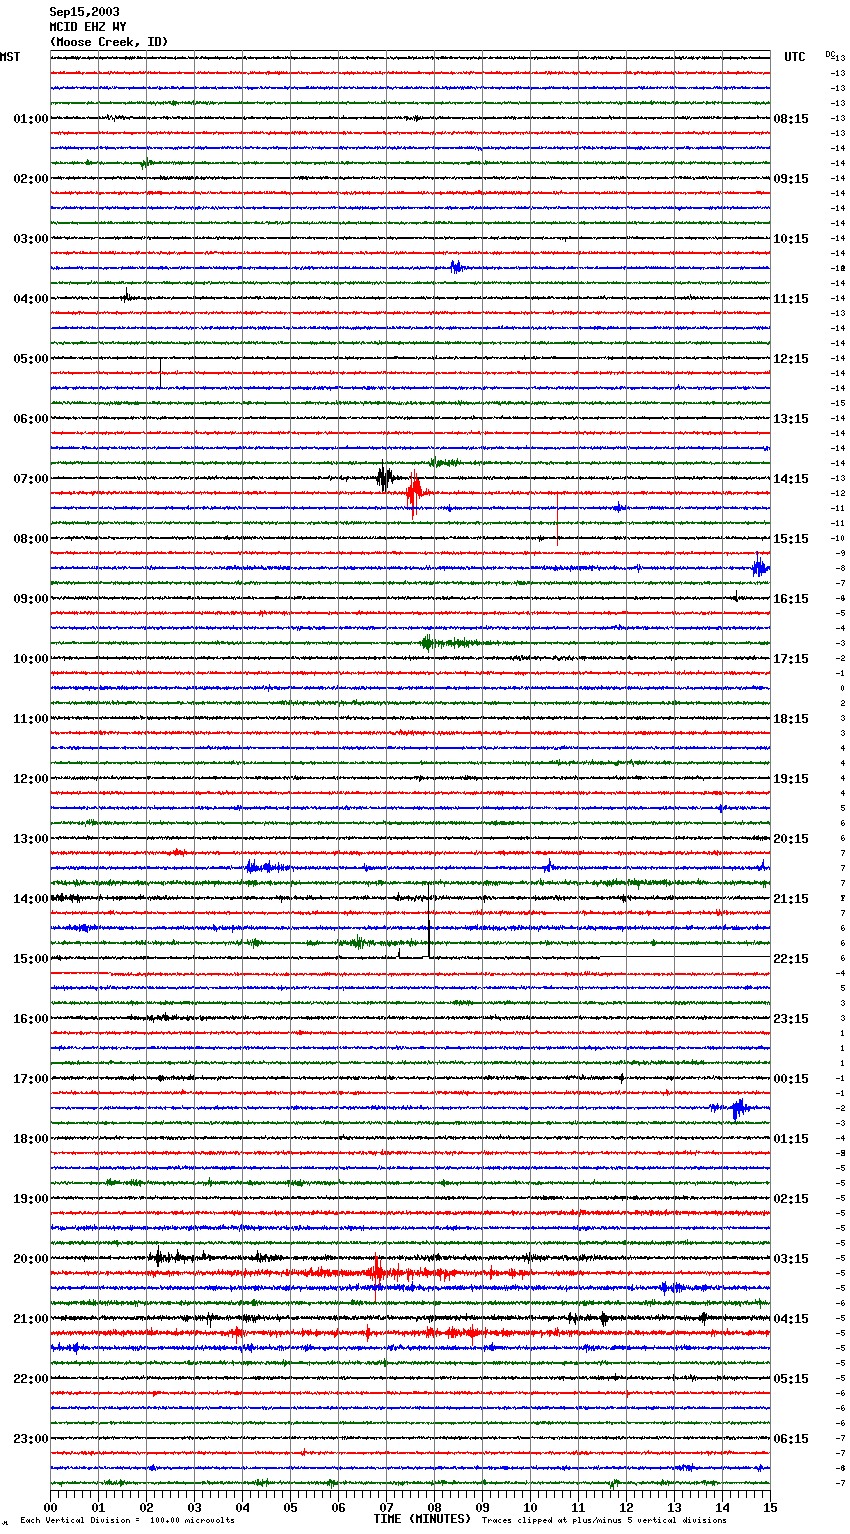Select the 06:00 MST time label
This screenshot has height=1534, width=850.
click(31, 419)
